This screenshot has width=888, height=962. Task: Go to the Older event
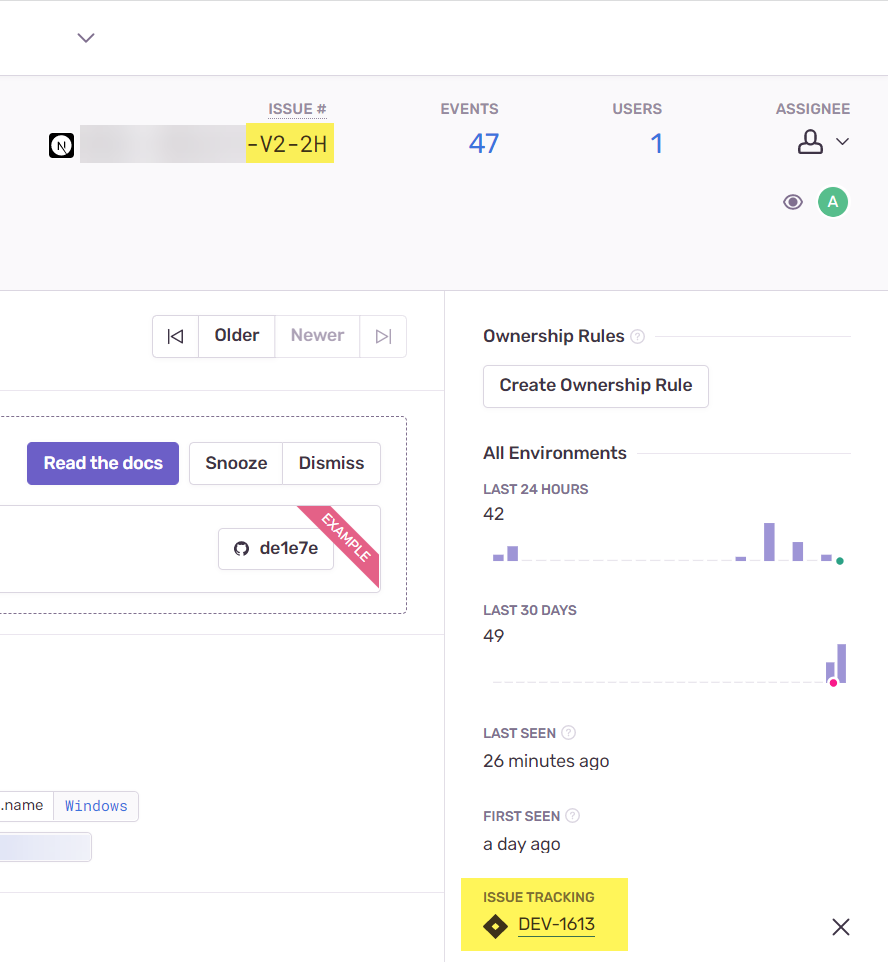tap(237, 336)
